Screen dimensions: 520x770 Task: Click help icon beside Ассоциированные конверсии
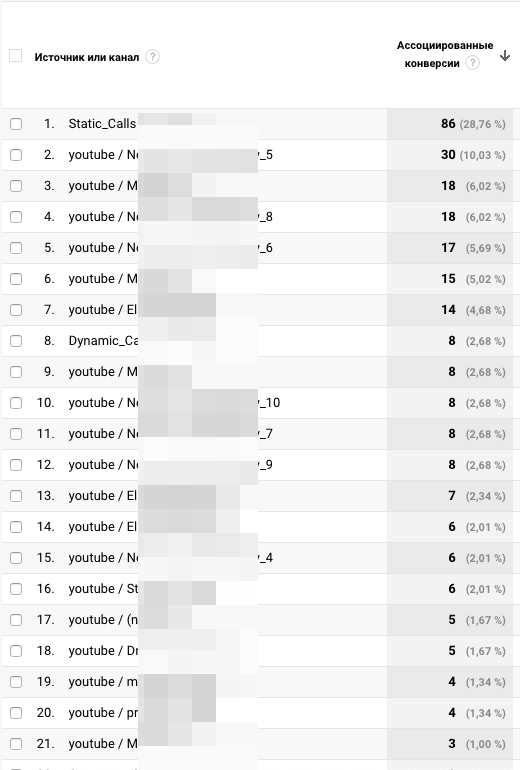tap(472, 63)
